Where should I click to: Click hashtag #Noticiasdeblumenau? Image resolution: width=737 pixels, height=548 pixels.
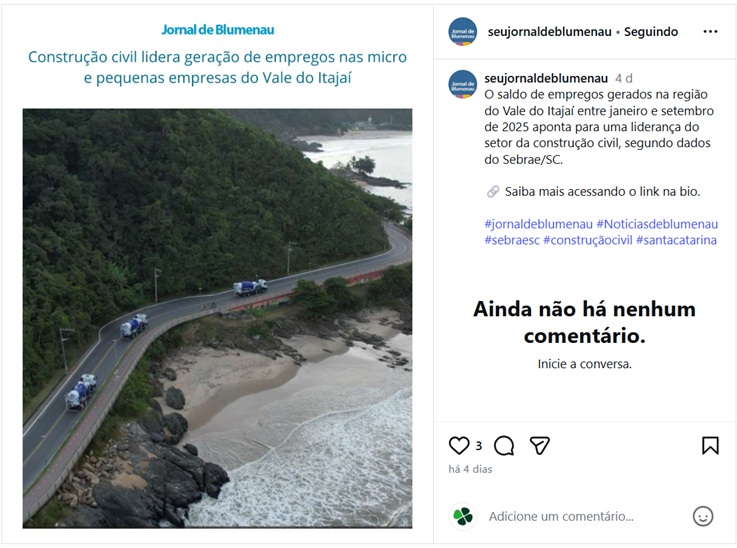(x=657, y=224)
